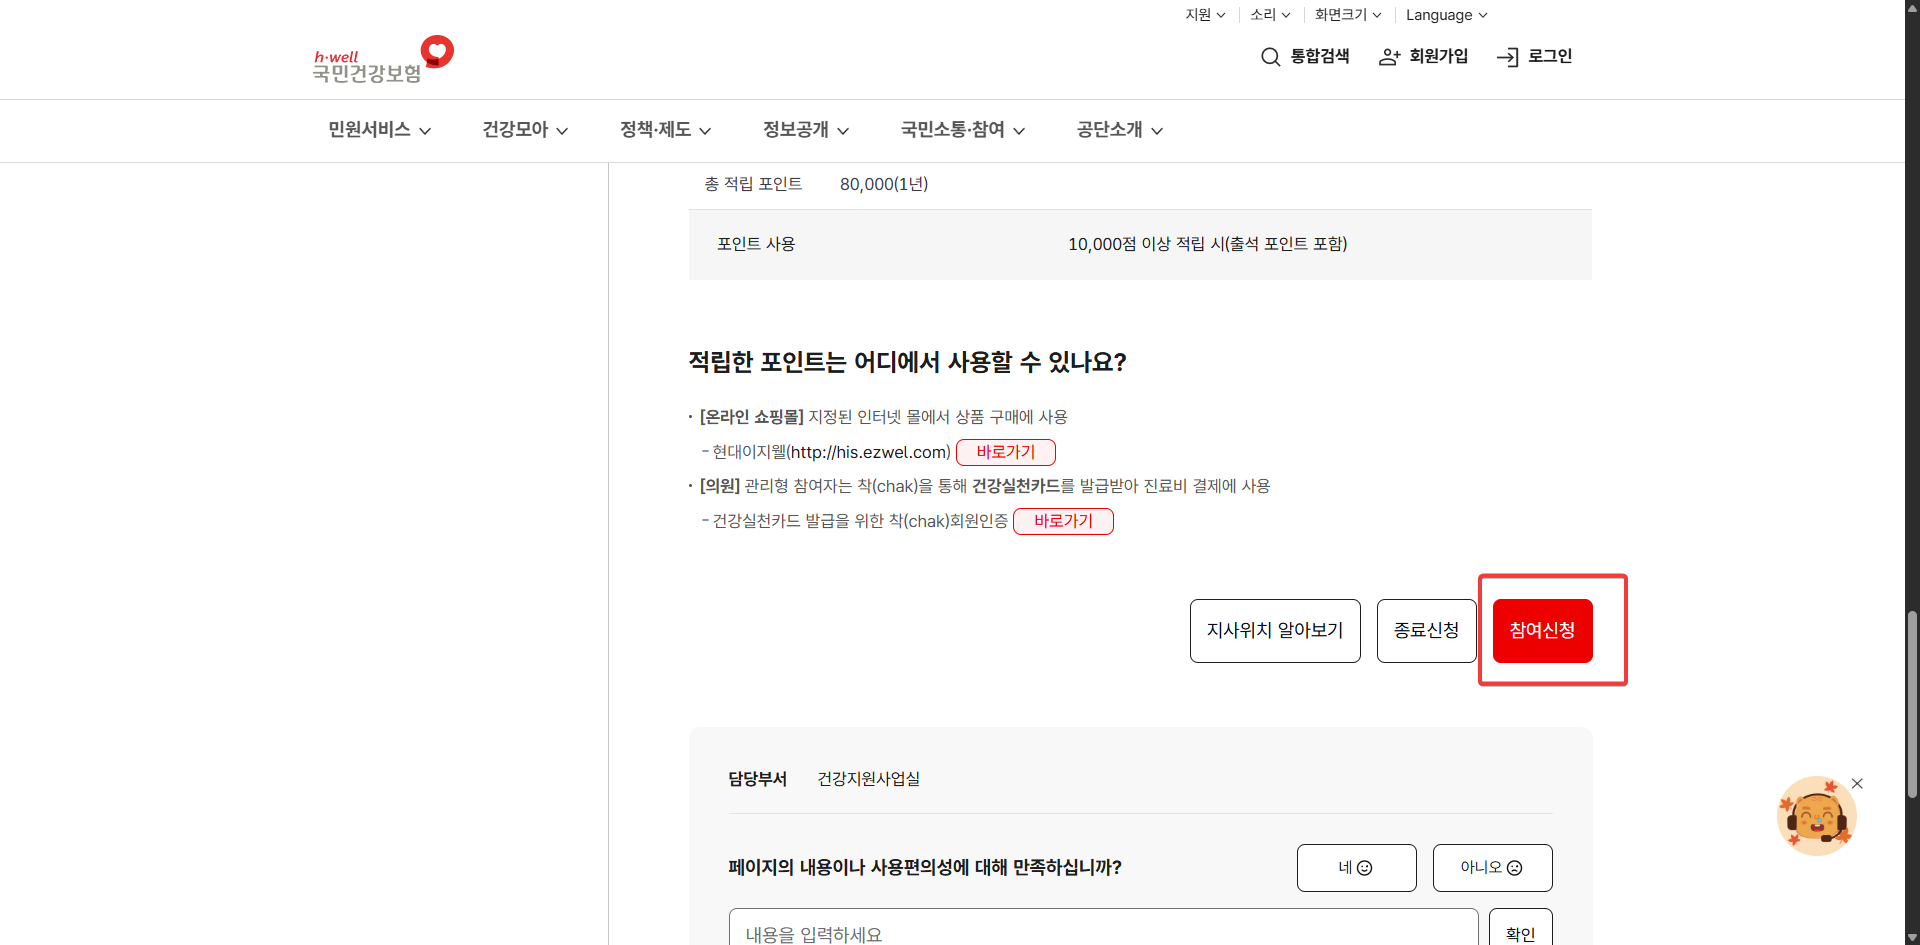Click the 종료신청 button
Viewport: 1920px width, 945px height.
(1425, 630)
